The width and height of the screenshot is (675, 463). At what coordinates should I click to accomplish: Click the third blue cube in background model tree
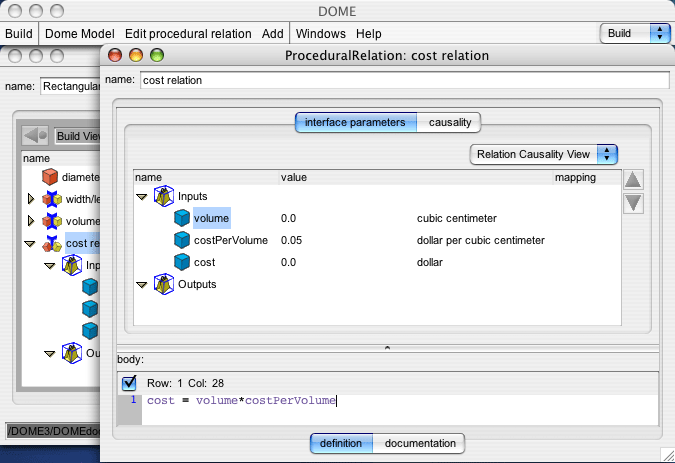point(90,331)
